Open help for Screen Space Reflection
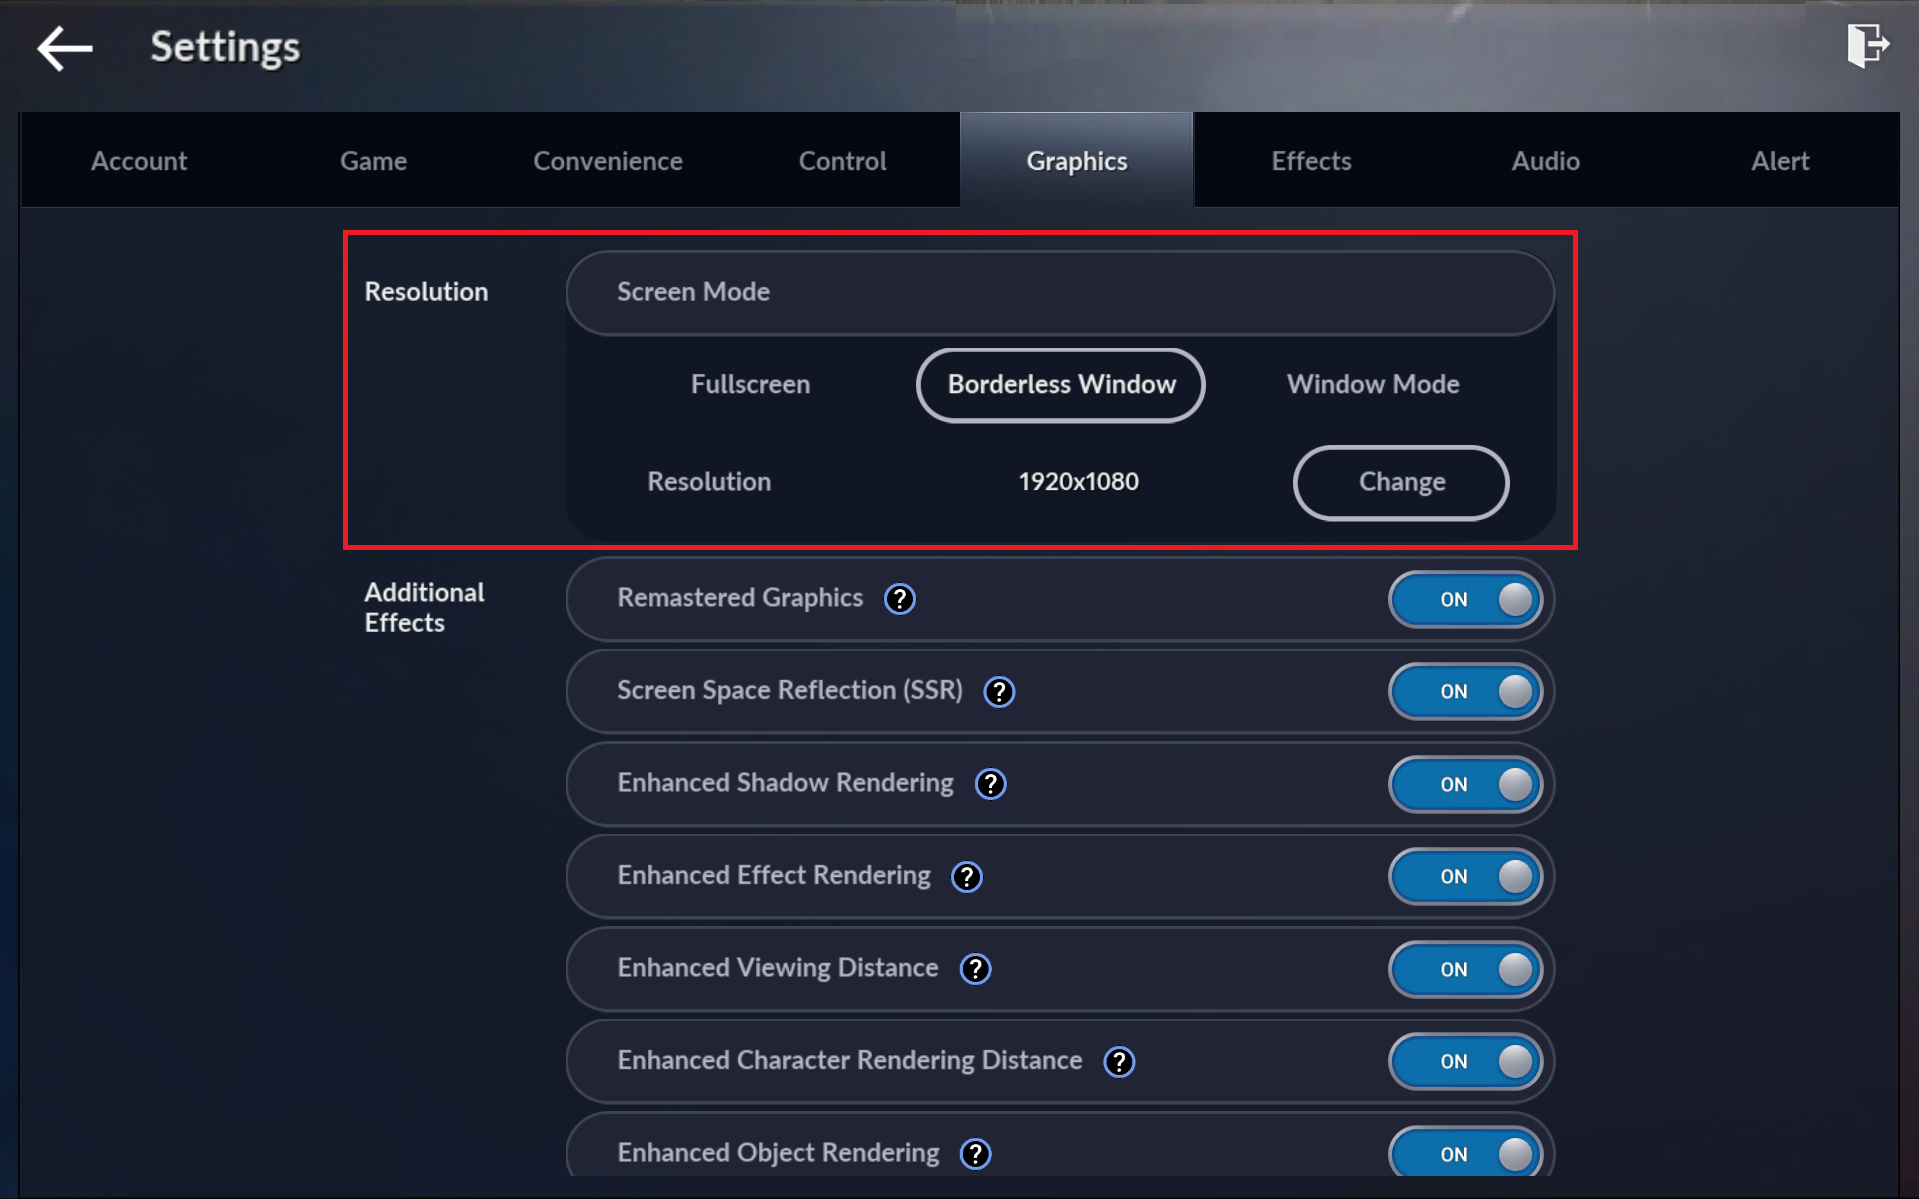The height and width of the screenshot is (1199, 1919). (x=998, y=692)
